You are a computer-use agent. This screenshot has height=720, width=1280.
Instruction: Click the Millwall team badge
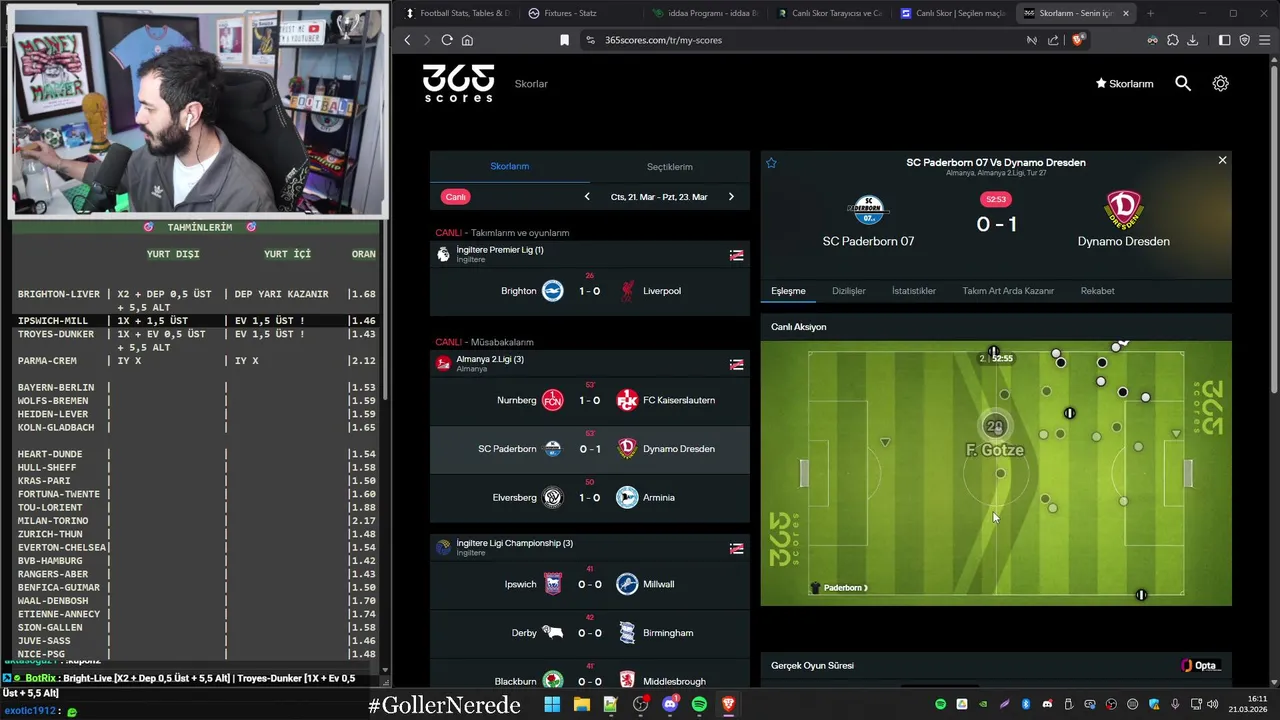pyautogui.click(x=627, y=584)
